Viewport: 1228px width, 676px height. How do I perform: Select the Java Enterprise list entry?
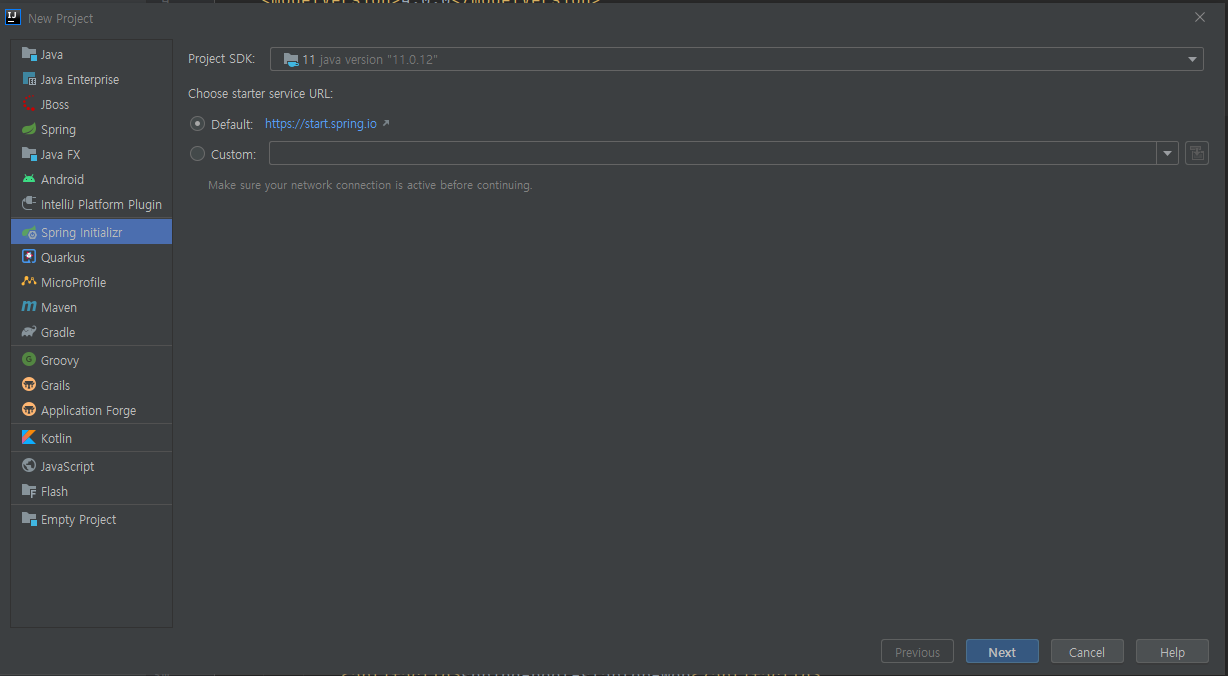(x=91, y=79)
